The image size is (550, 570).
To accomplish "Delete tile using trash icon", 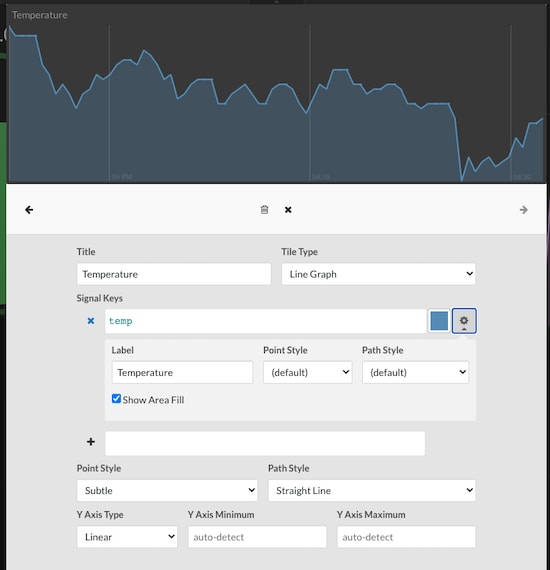I will point(265,210).
